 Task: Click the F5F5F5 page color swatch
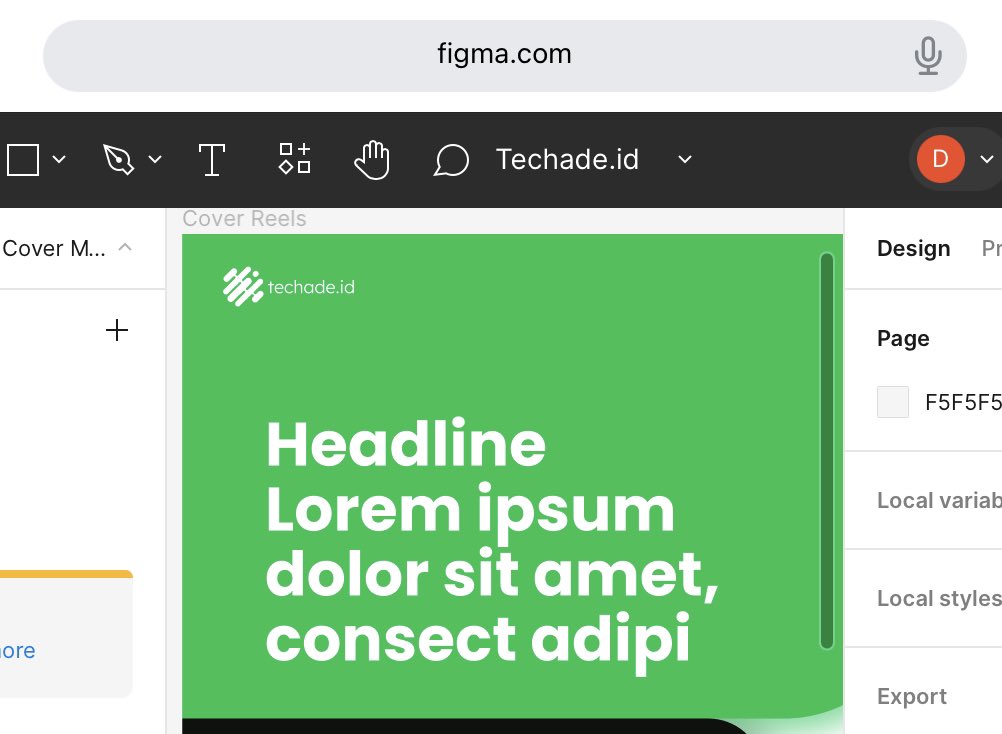[891, 401]
